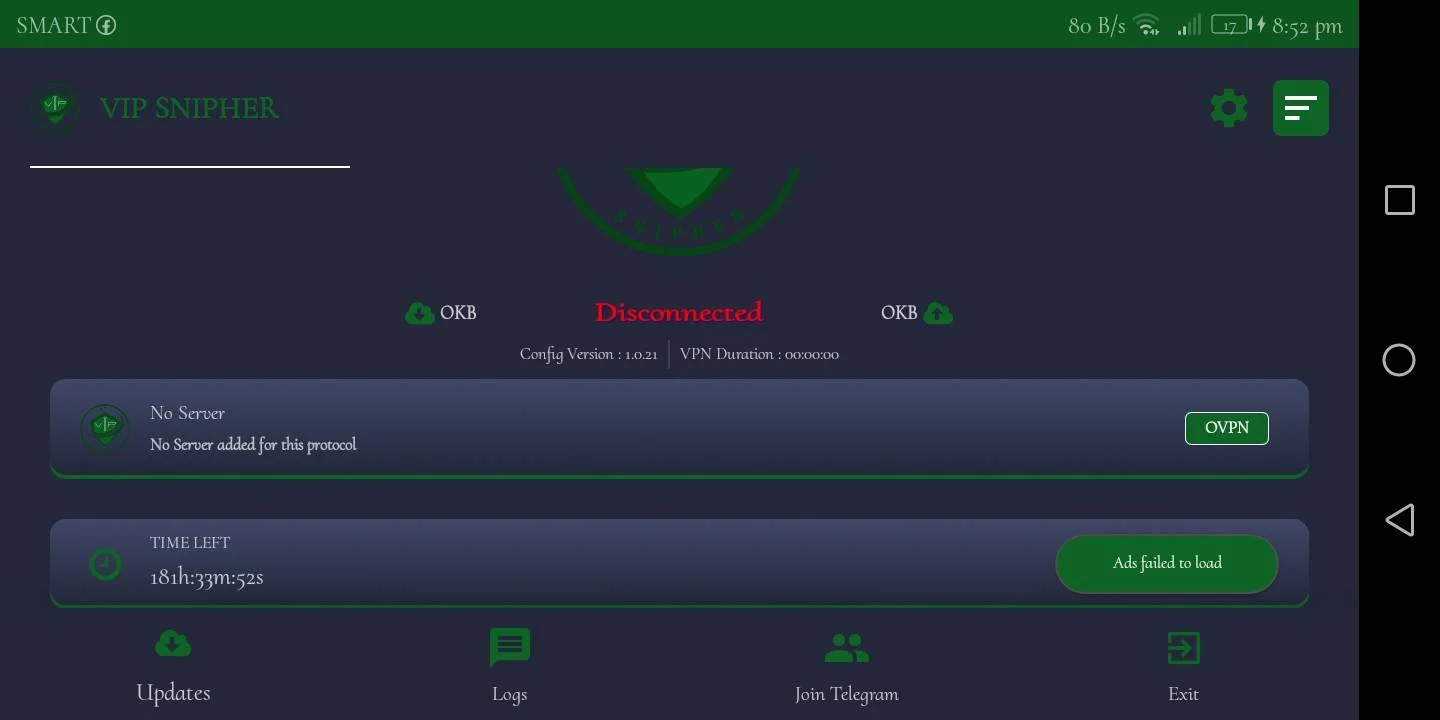Image resolution: width=1440 pixels, height=720 pixels.
Task: Tap the VPN Duration : 00:00:00 text
Action: 759,354
